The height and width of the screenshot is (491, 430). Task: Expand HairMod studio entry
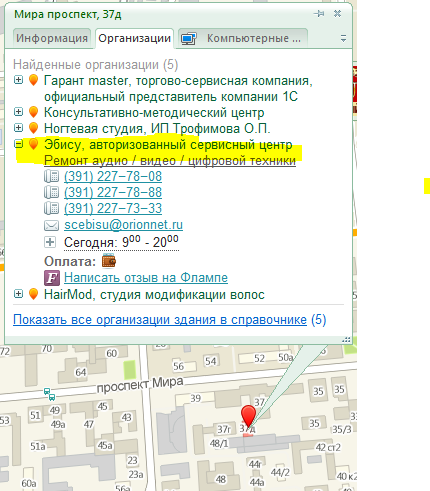click(x=18, y=294)
